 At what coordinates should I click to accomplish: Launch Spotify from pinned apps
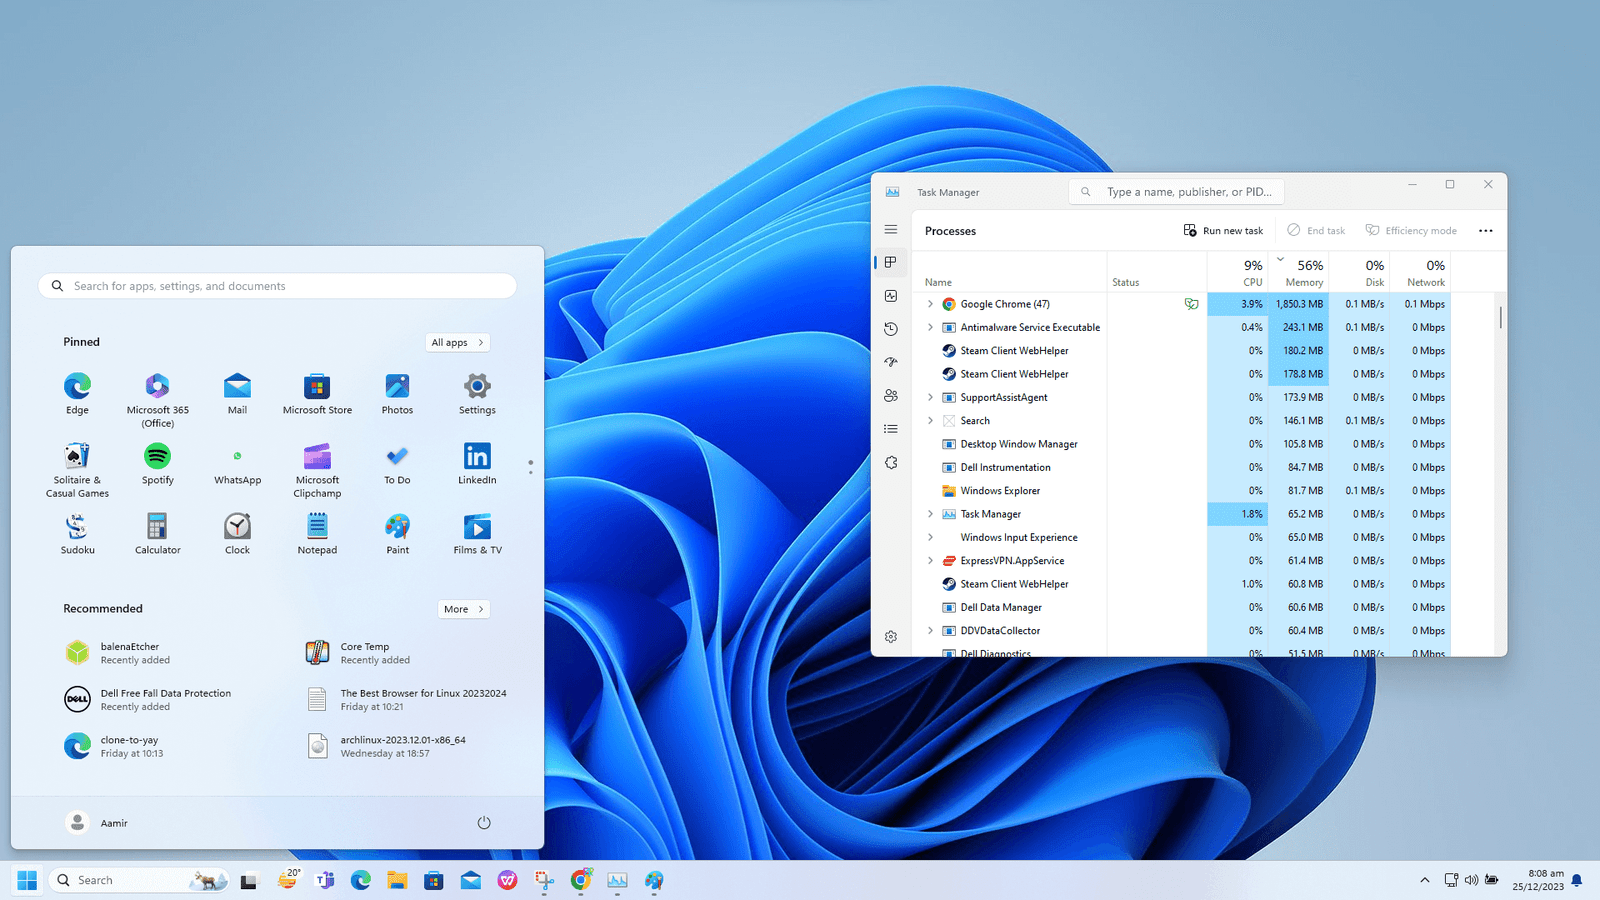(158, 464)
